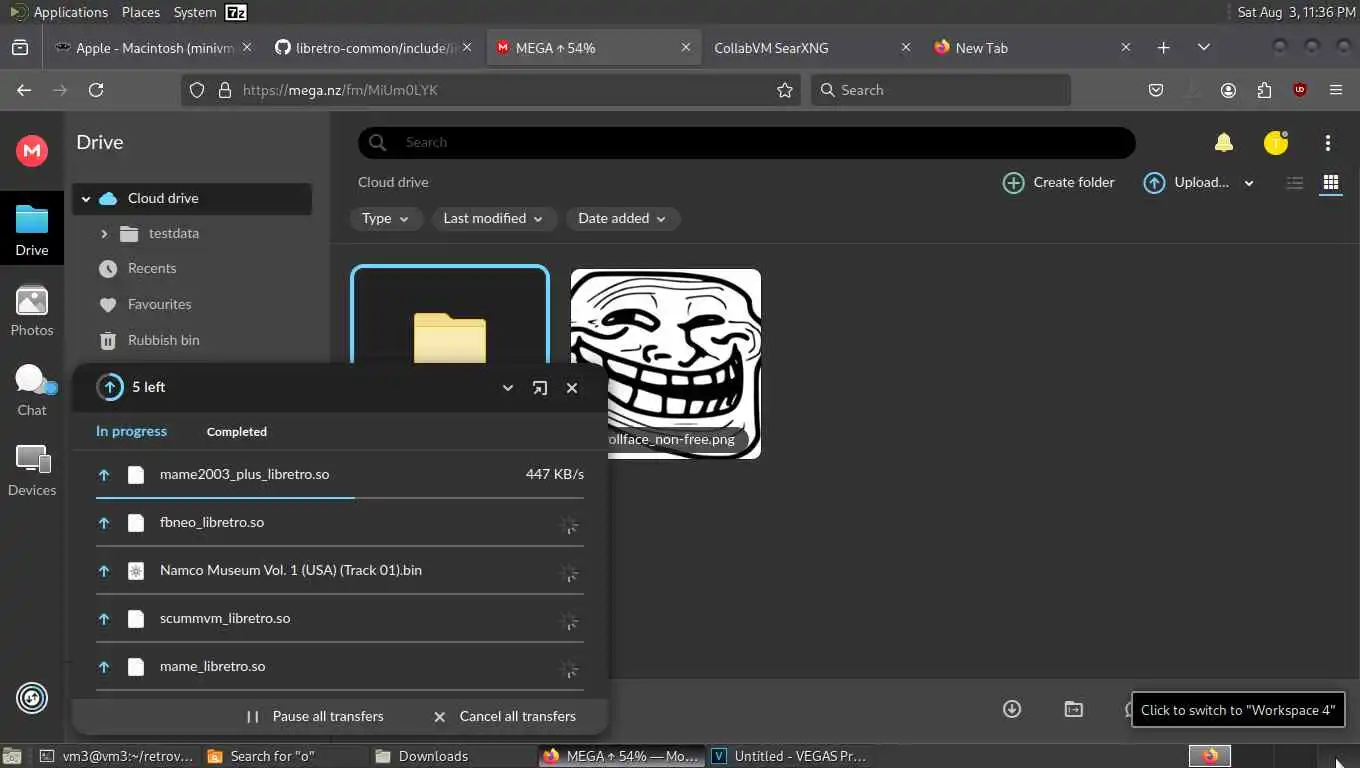Image resolution: width=1360 pixels, height=768 pixels.
Task: Pop out the transfers panel to full view
Action: [540, 388]
